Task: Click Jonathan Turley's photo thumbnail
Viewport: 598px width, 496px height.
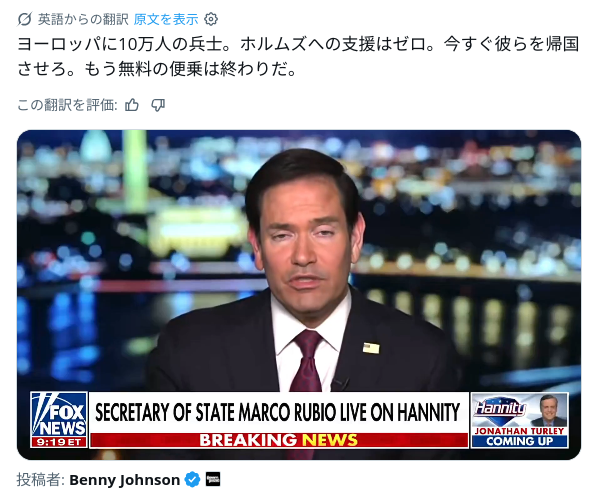Action: (548, 411)
